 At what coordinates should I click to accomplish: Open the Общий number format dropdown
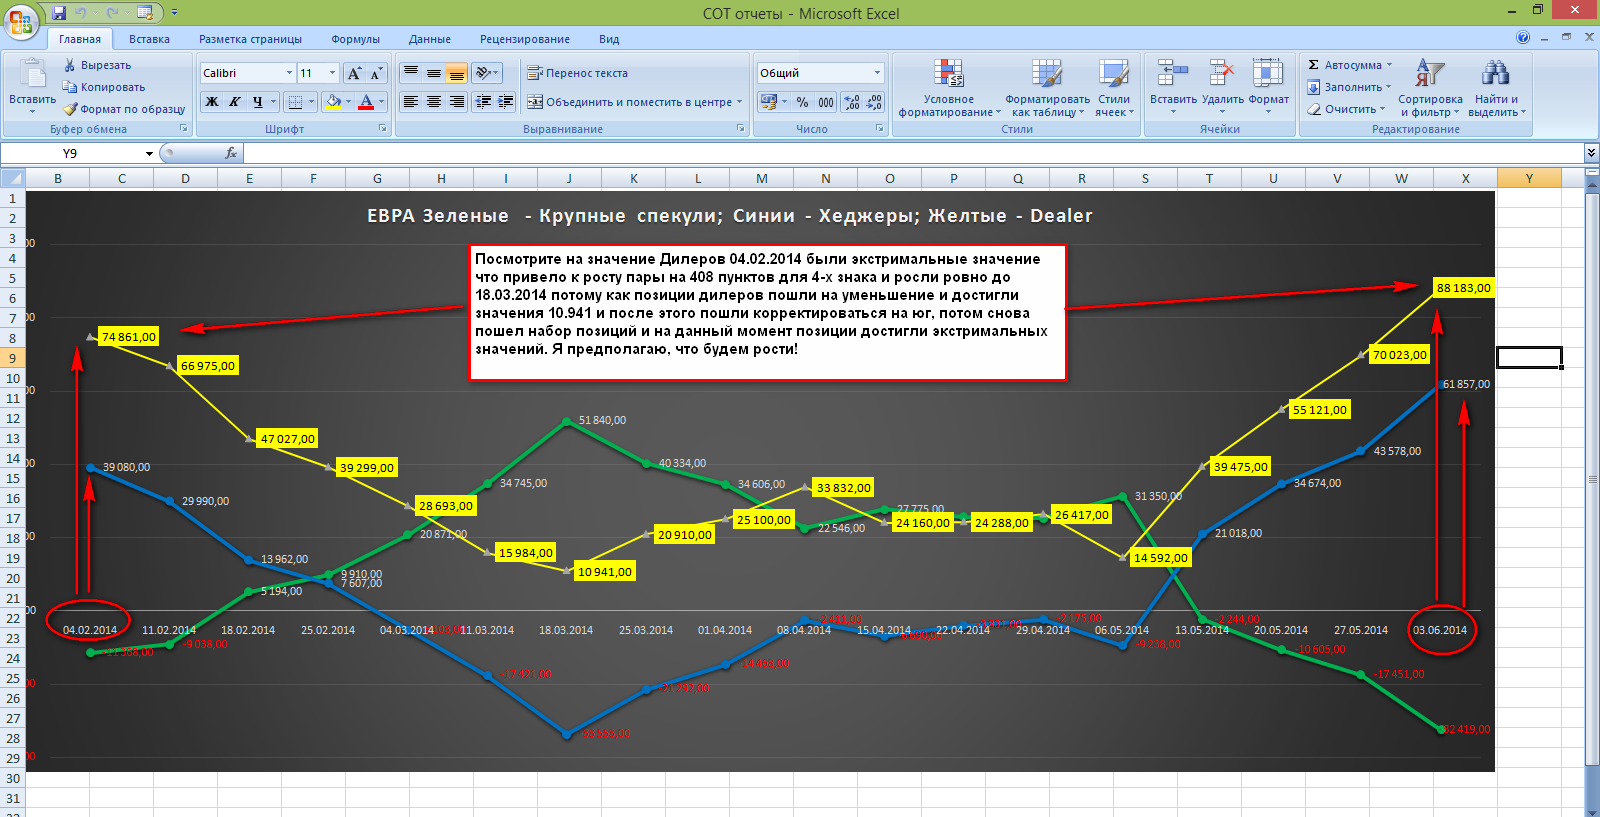tap(877, 73)
